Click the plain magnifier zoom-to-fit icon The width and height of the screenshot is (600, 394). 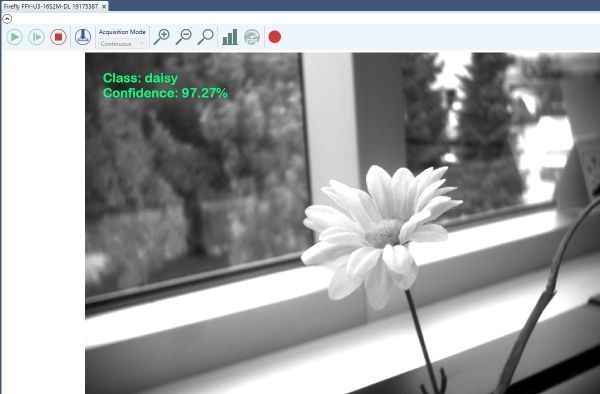[206, 37]
